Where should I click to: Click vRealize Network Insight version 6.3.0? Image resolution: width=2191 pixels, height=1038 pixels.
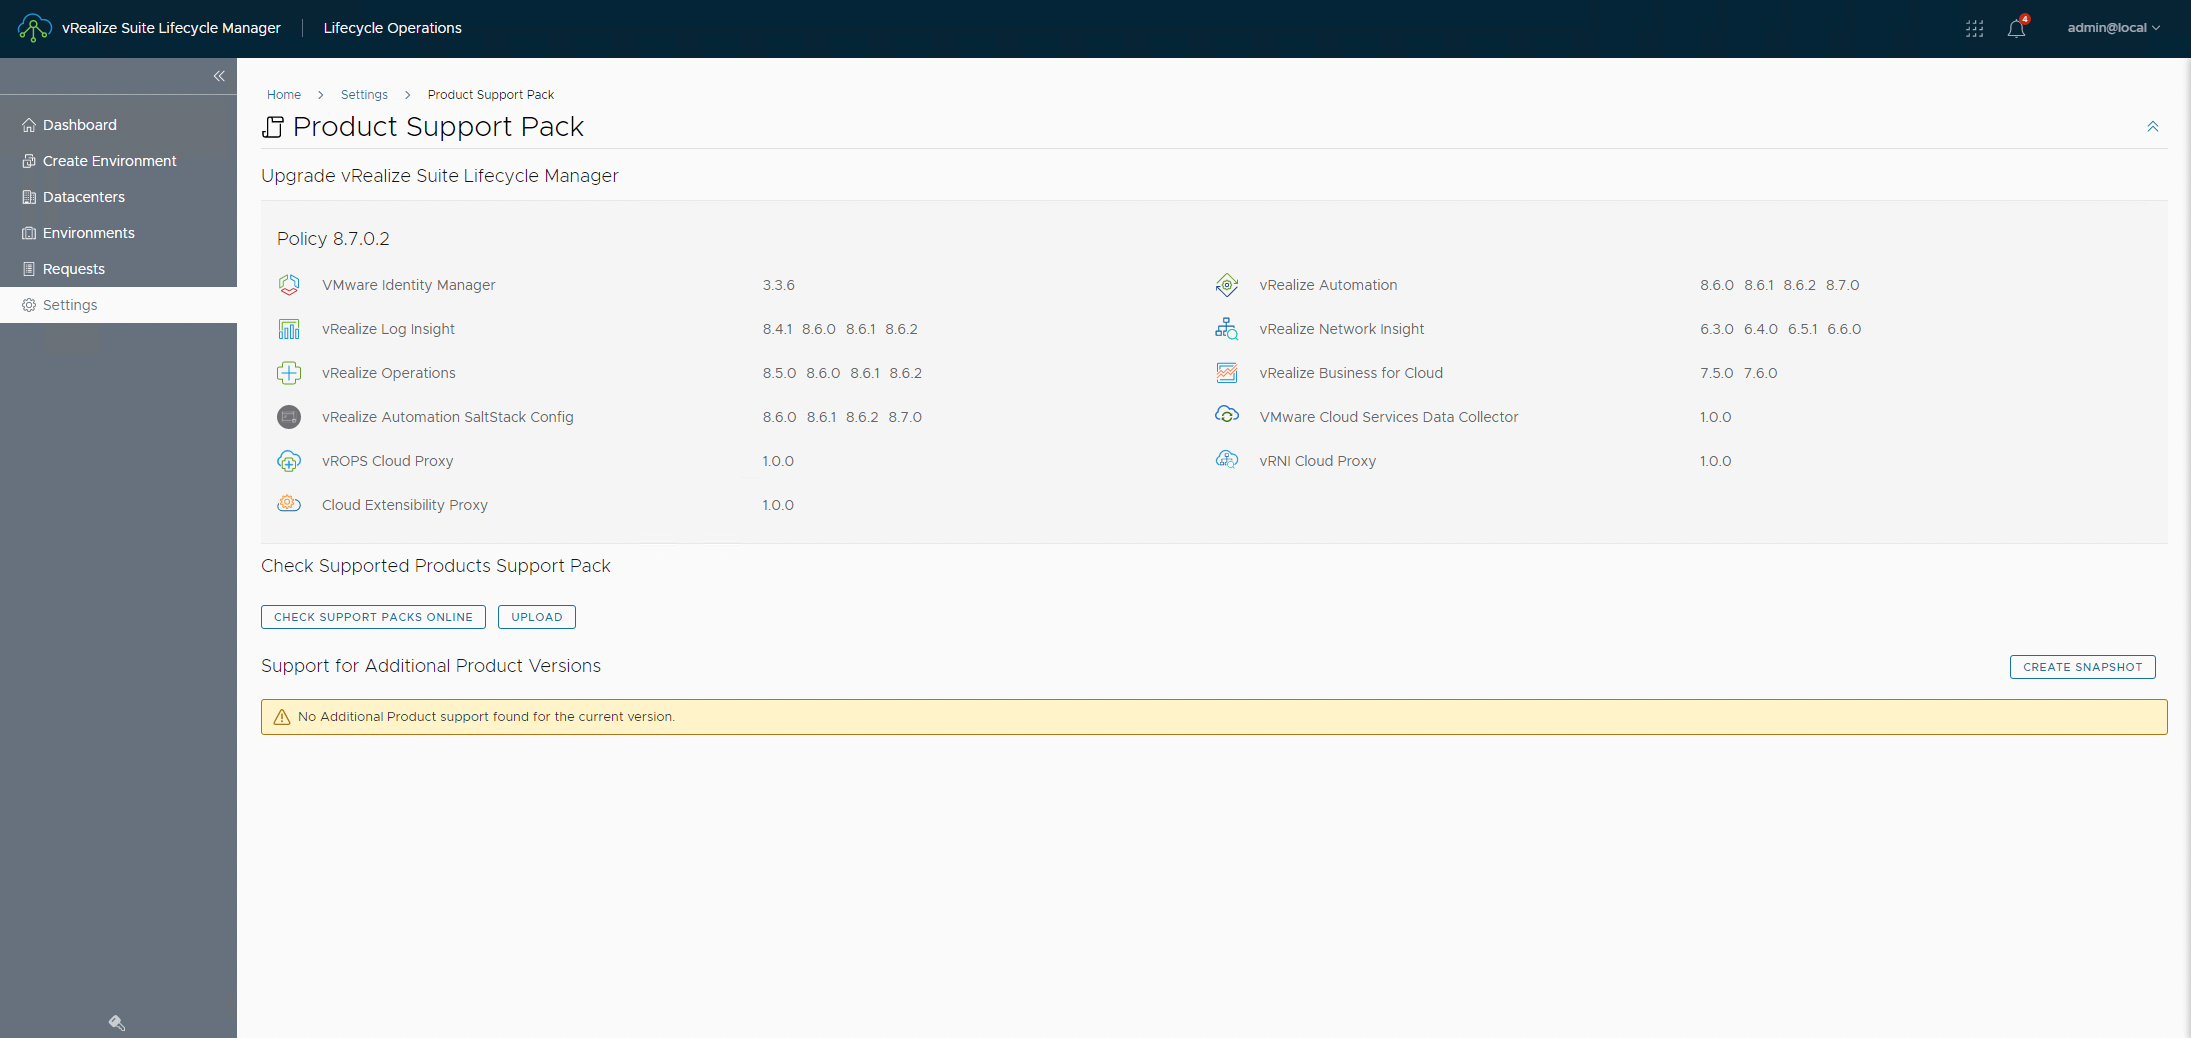(1716, 329)
